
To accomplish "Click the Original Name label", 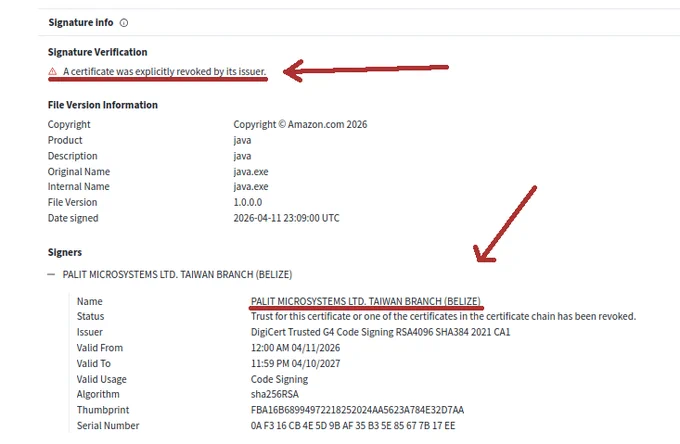I will coord(79,172).
